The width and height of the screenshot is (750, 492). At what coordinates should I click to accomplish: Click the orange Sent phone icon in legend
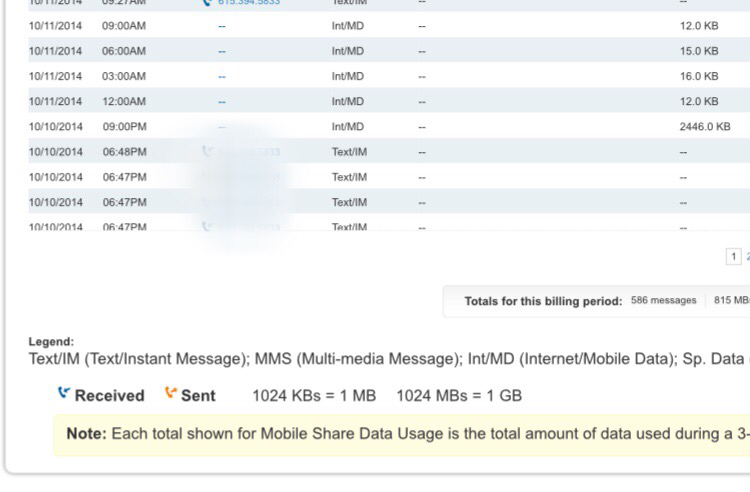click(171, 394)
